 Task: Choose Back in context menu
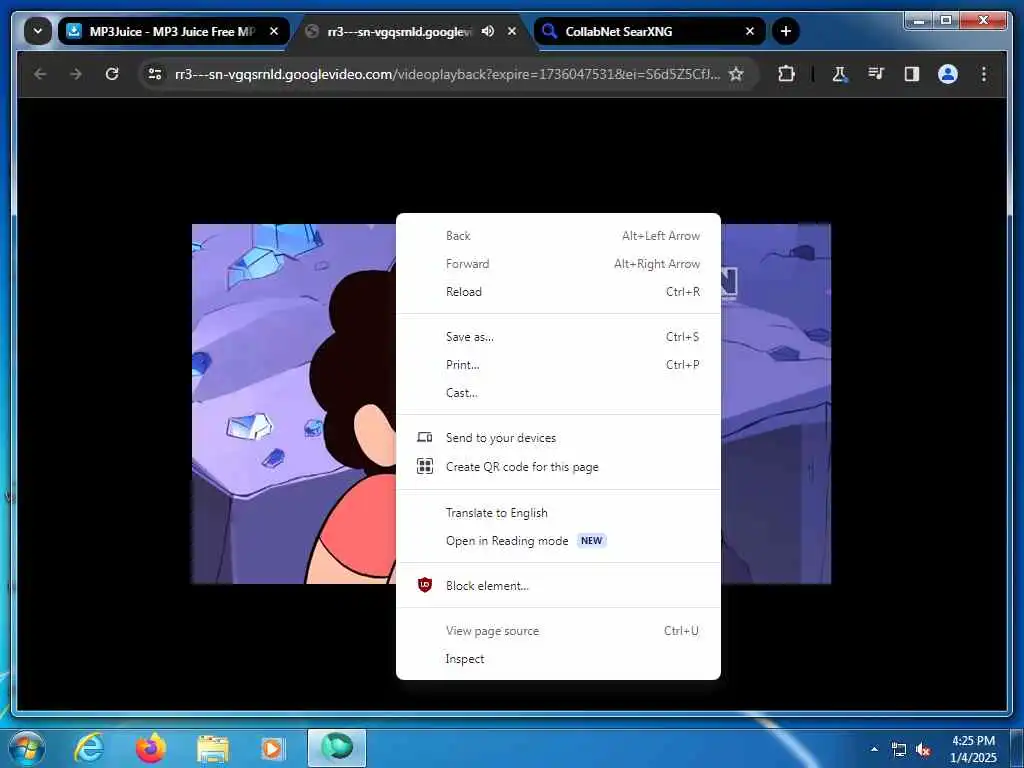pyautogui.click(x=558, y=236)
